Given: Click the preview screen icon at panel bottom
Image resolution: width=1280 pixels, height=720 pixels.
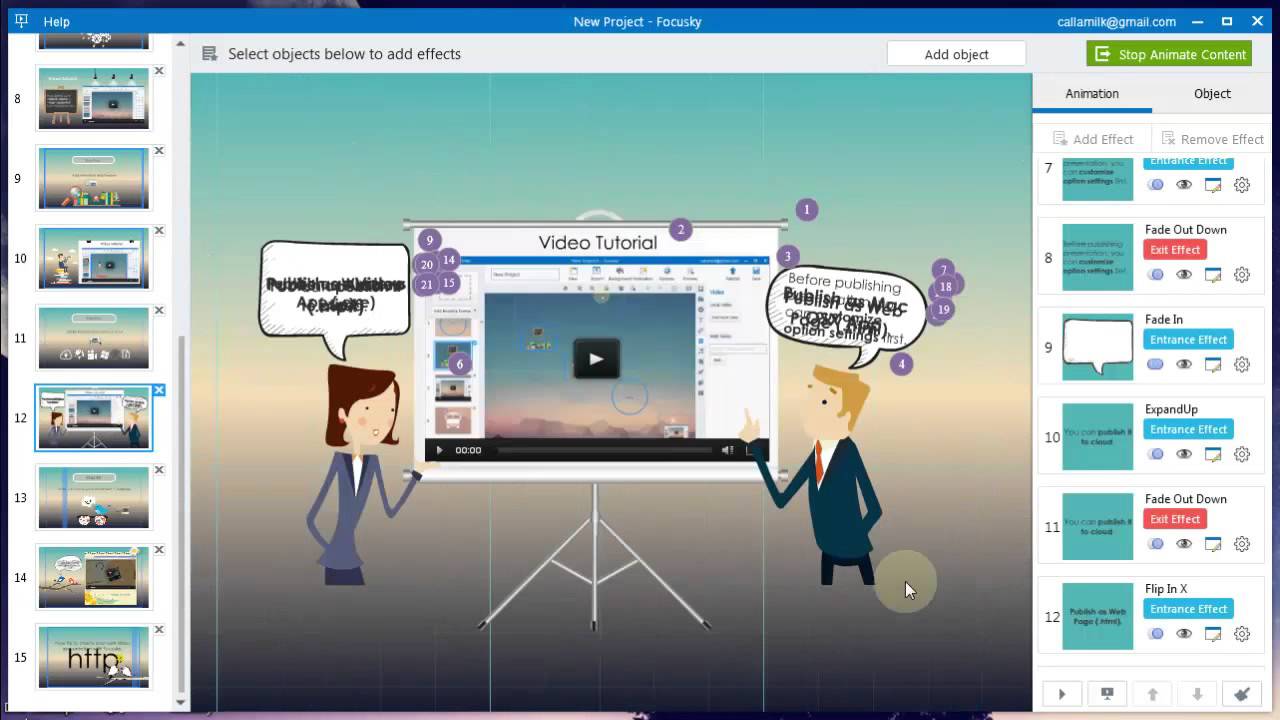Looking at the screenshot, I should point(1107,694).
